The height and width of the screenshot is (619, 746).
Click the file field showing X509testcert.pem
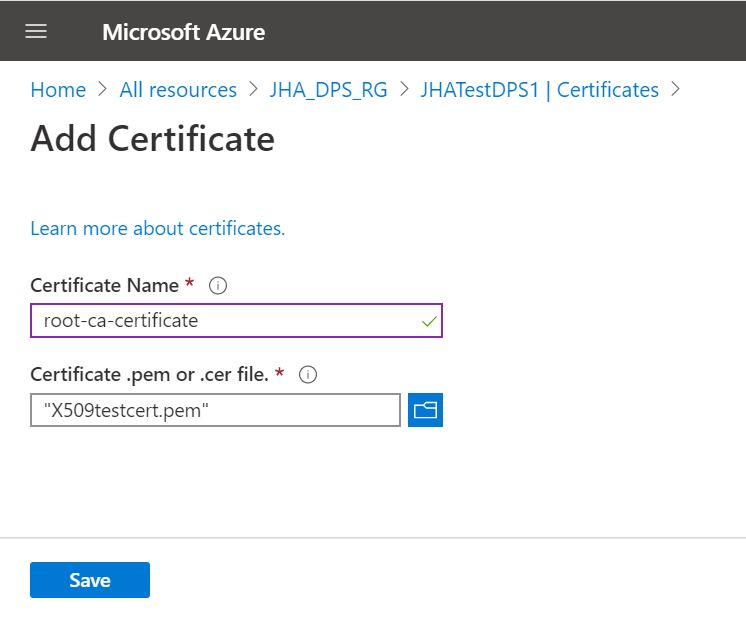tap(215, 410)
